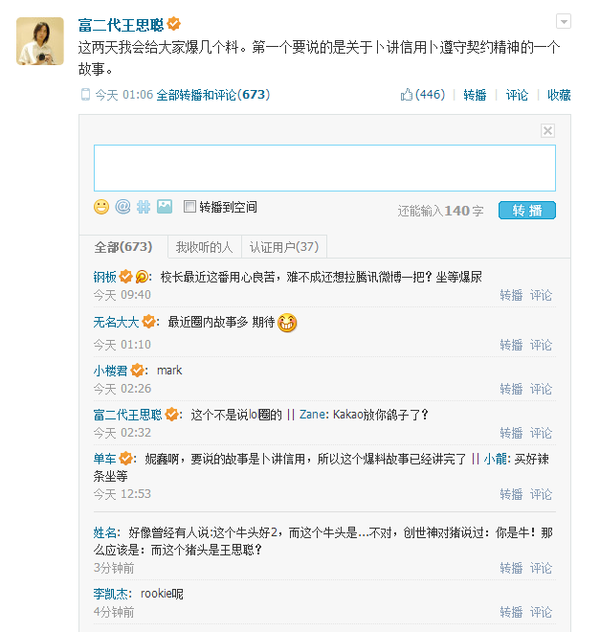The height and width of the screenshot is (632, 600).
Task: Open 富二代王思聪's avatar thumbnail
Action: 40,41
